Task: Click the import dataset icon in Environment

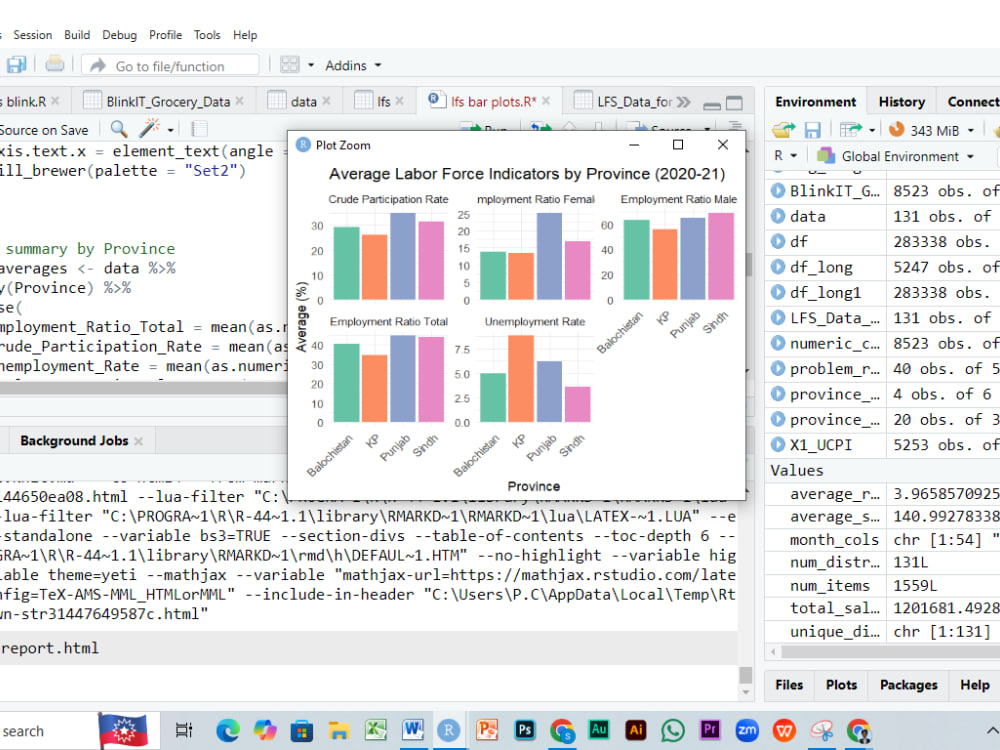Action: click(x=850, y=130)
